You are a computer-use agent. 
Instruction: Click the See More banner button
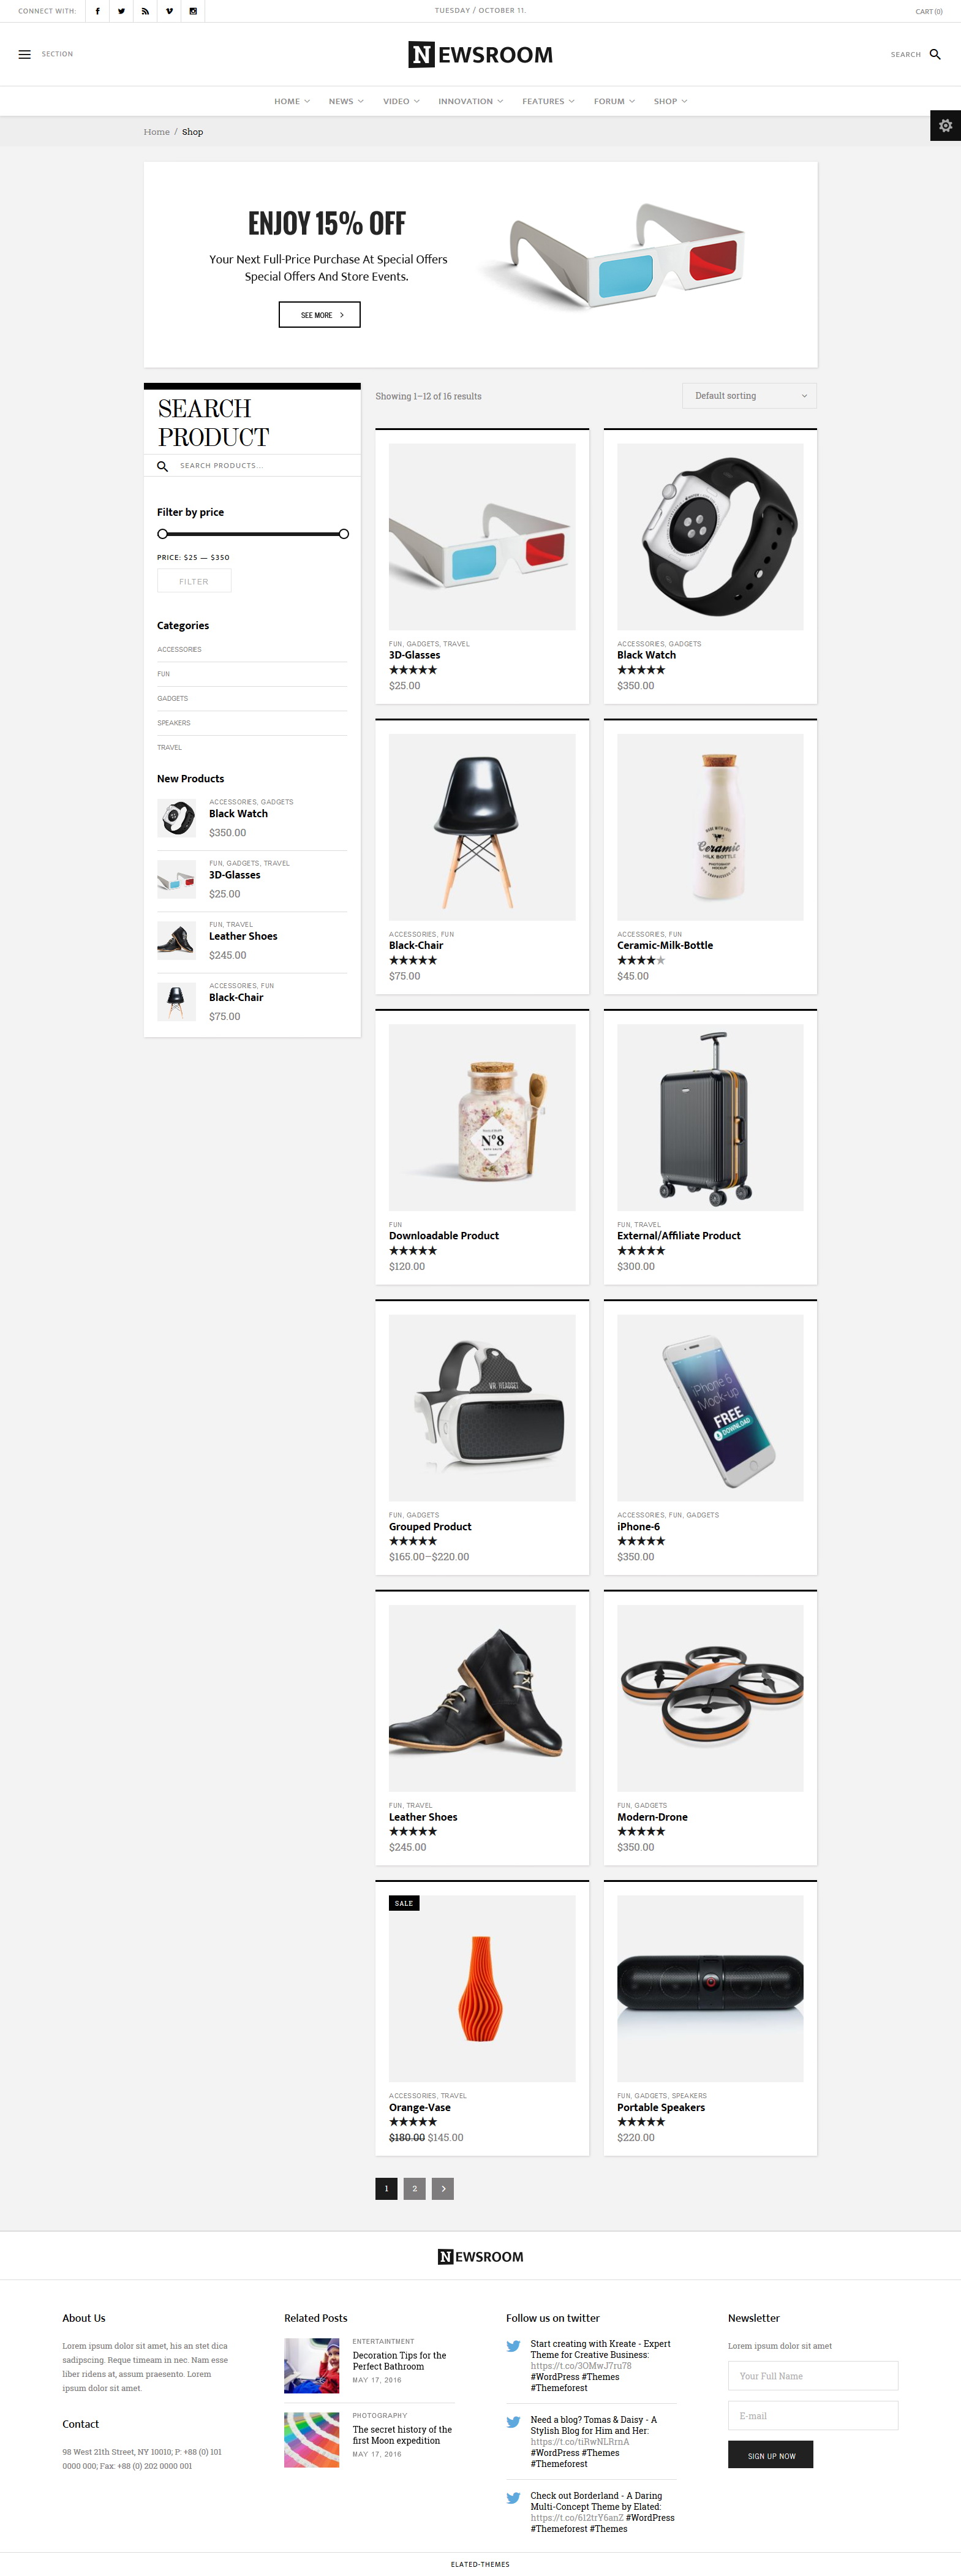[319, 315]
